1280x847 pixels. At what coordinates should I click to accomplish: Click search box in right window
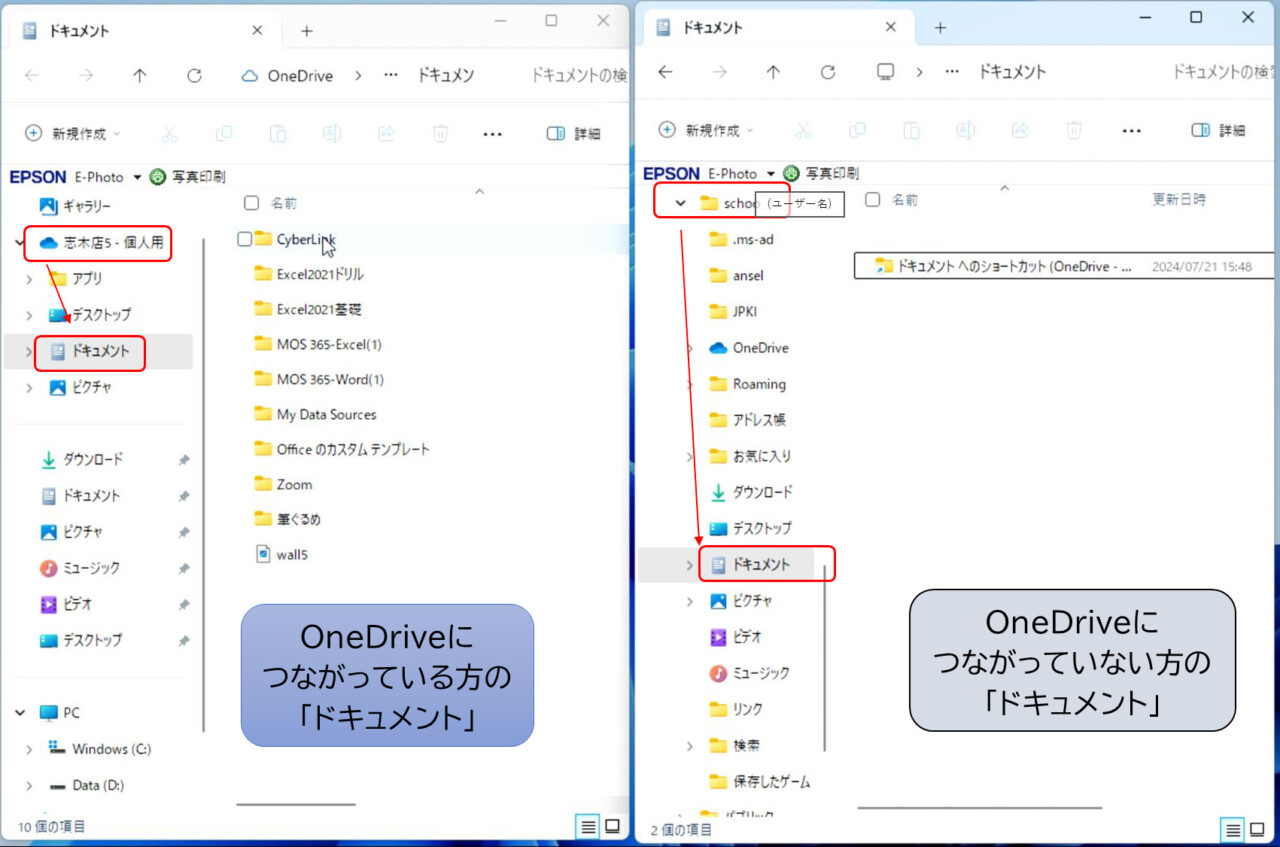tap(1223, 72)
